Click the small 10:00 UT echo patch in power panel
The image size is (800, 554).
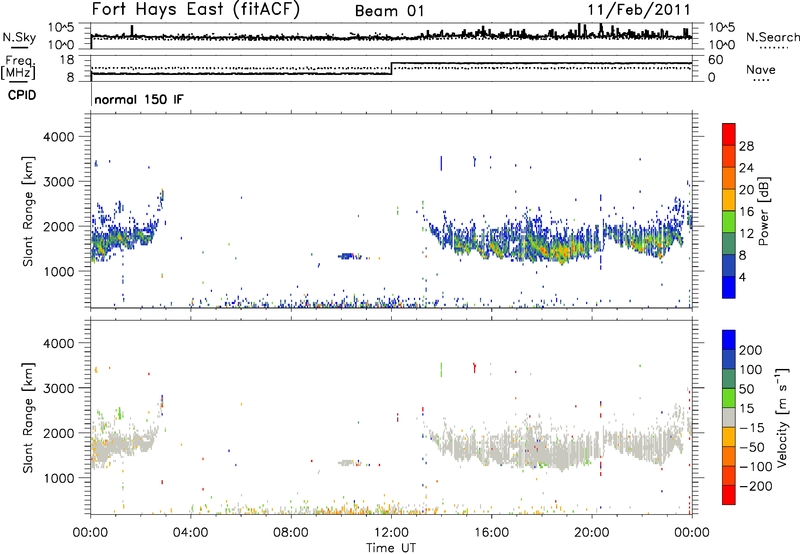[x=350, y=256]
